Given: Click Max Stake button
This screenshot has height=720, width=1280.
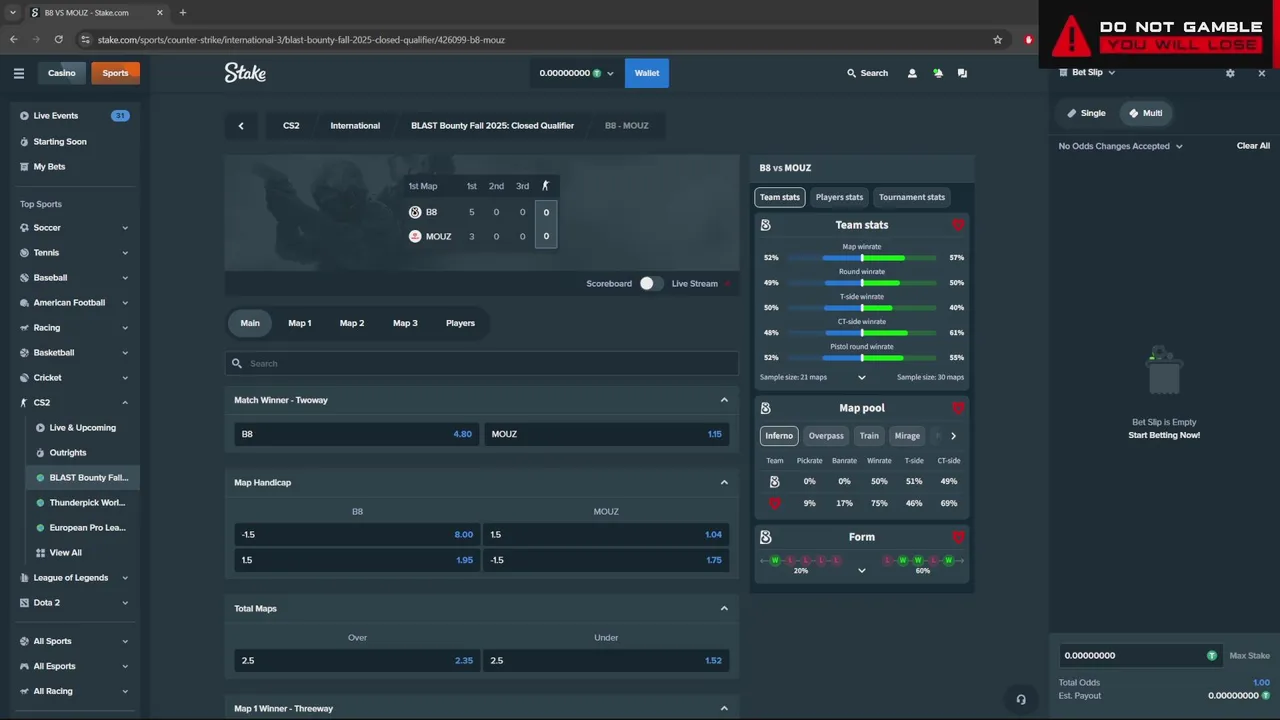Looking at the screenshot, I should (x=1250, y=656).
